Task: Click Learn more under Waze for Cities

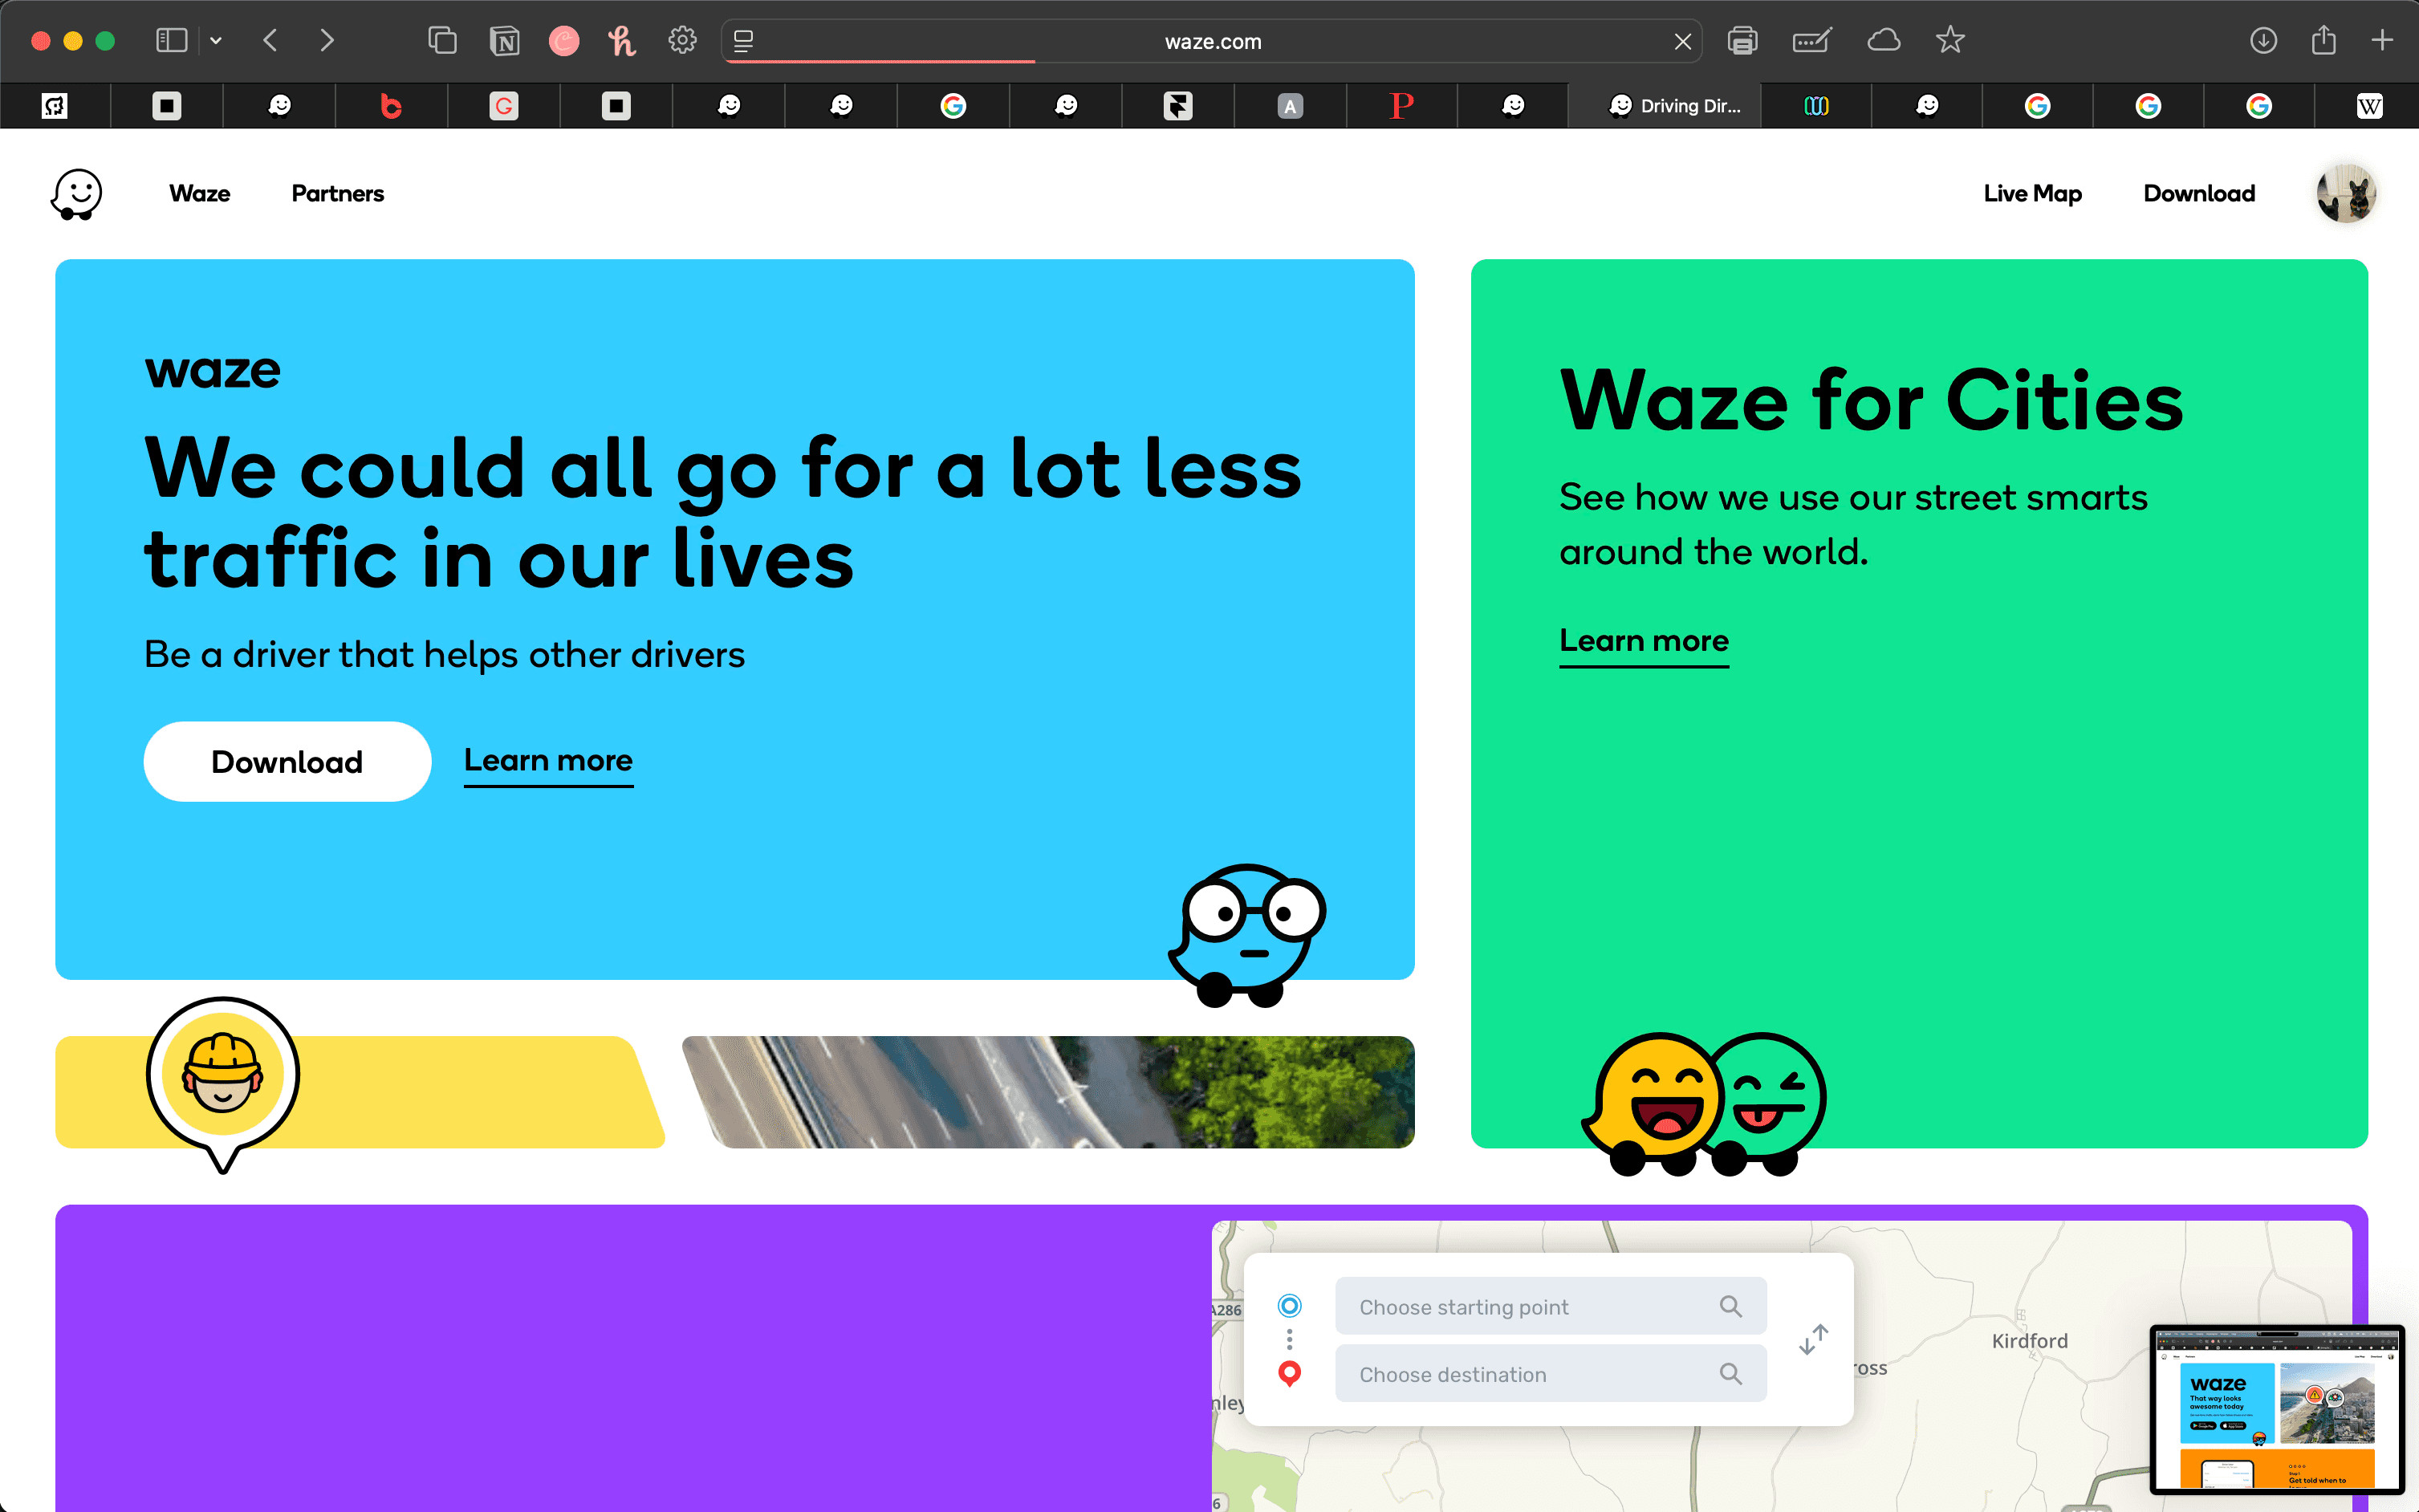Action: pos(1643,640)
